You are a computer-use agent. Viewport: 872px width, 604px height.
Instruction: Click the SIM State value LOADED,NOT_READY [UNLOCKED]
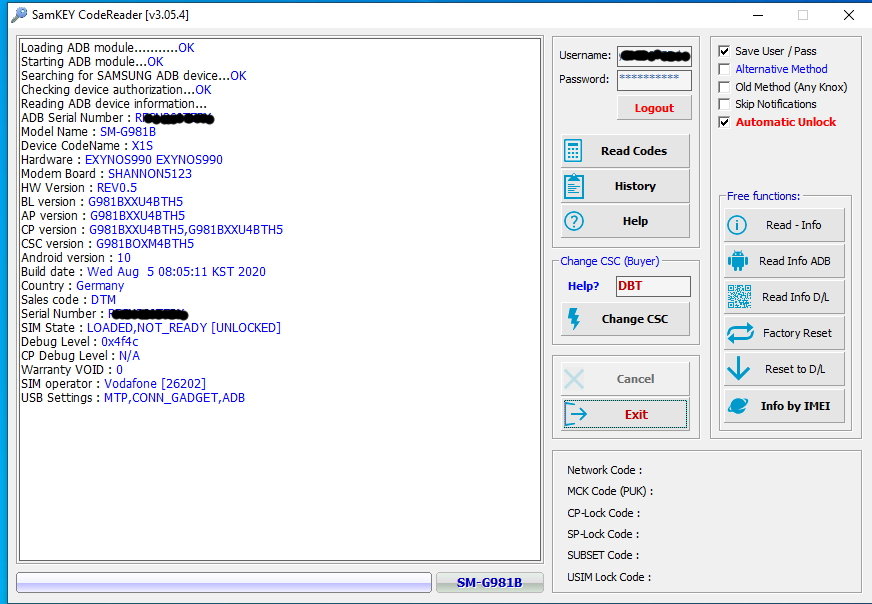[x=184, y=328]
